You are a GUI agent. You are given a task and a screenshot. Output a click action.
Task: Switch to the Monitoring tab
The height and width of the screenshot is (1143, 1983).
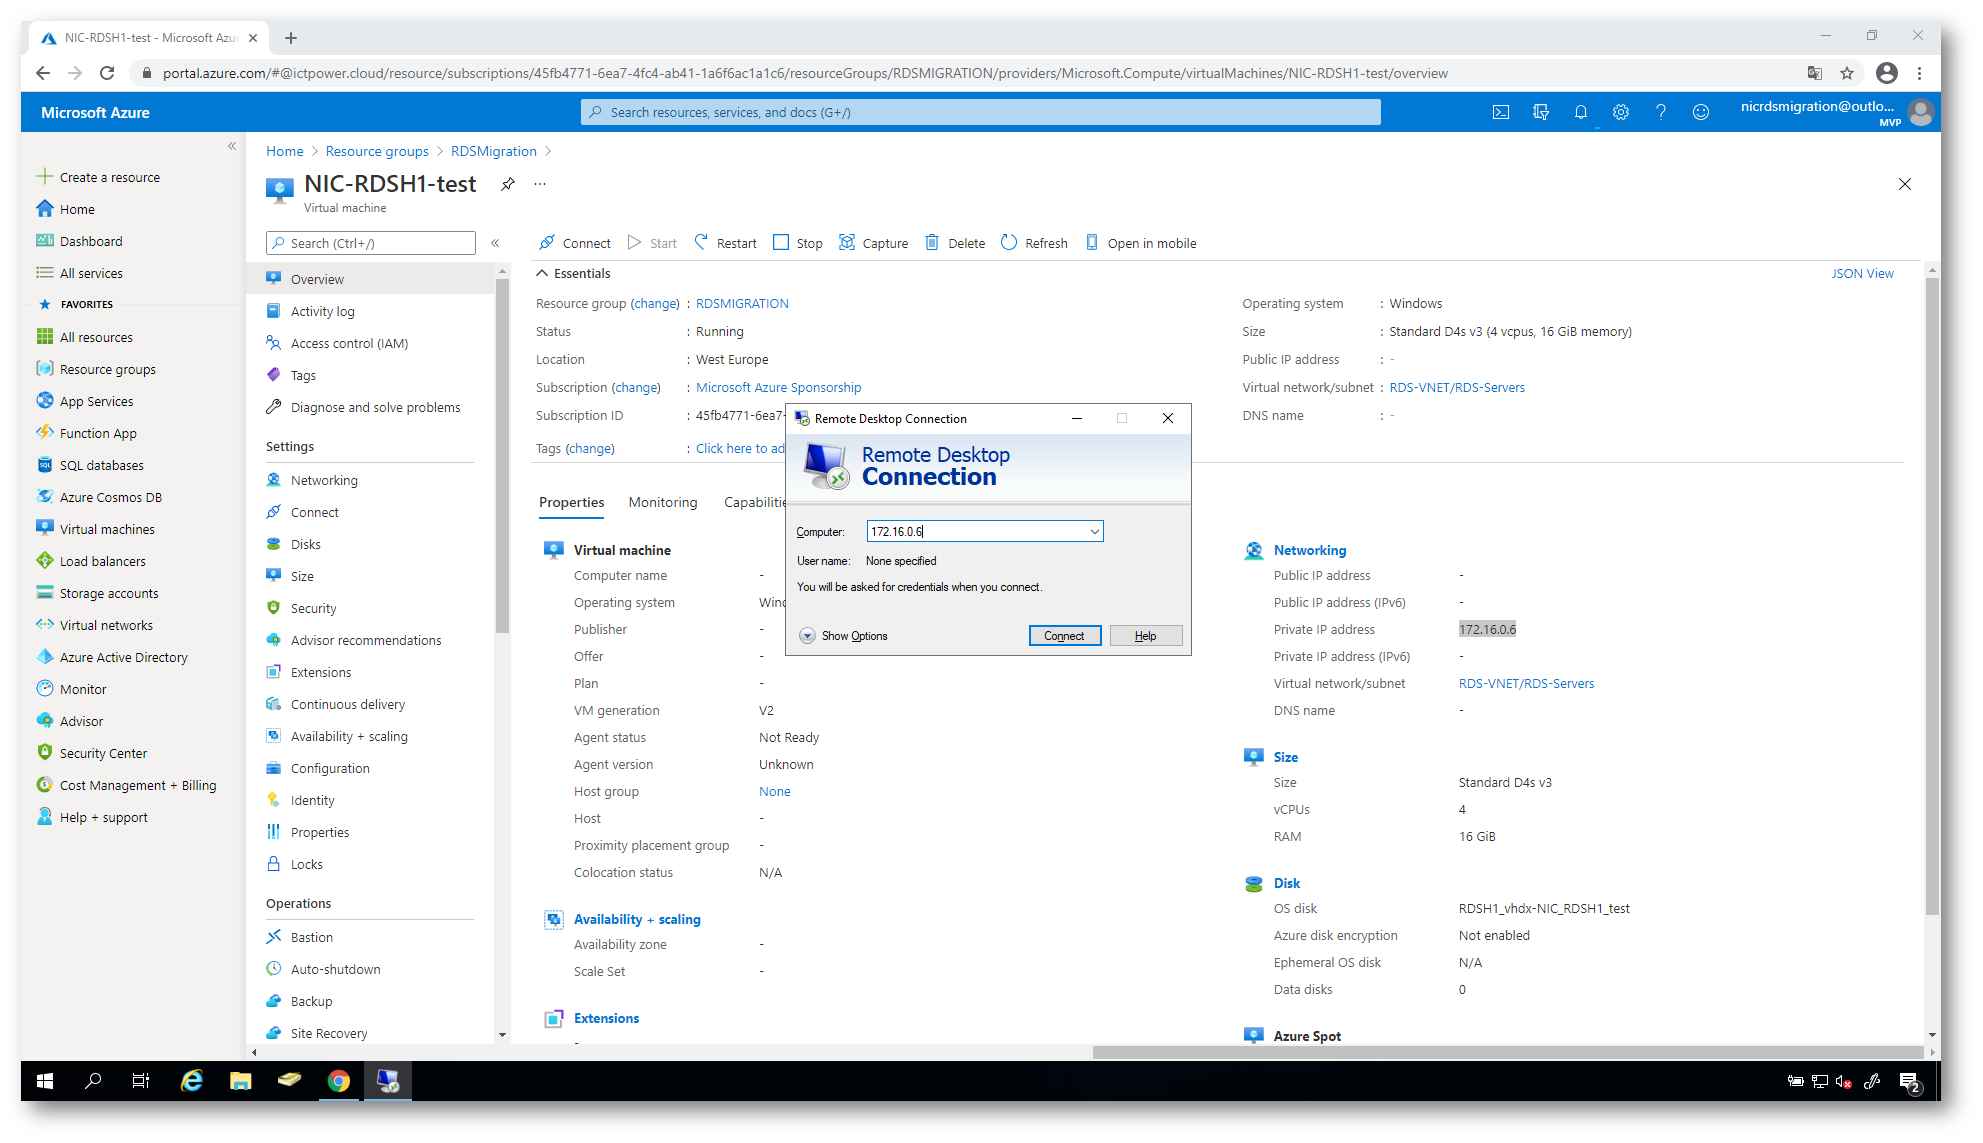tap(662, 502)
